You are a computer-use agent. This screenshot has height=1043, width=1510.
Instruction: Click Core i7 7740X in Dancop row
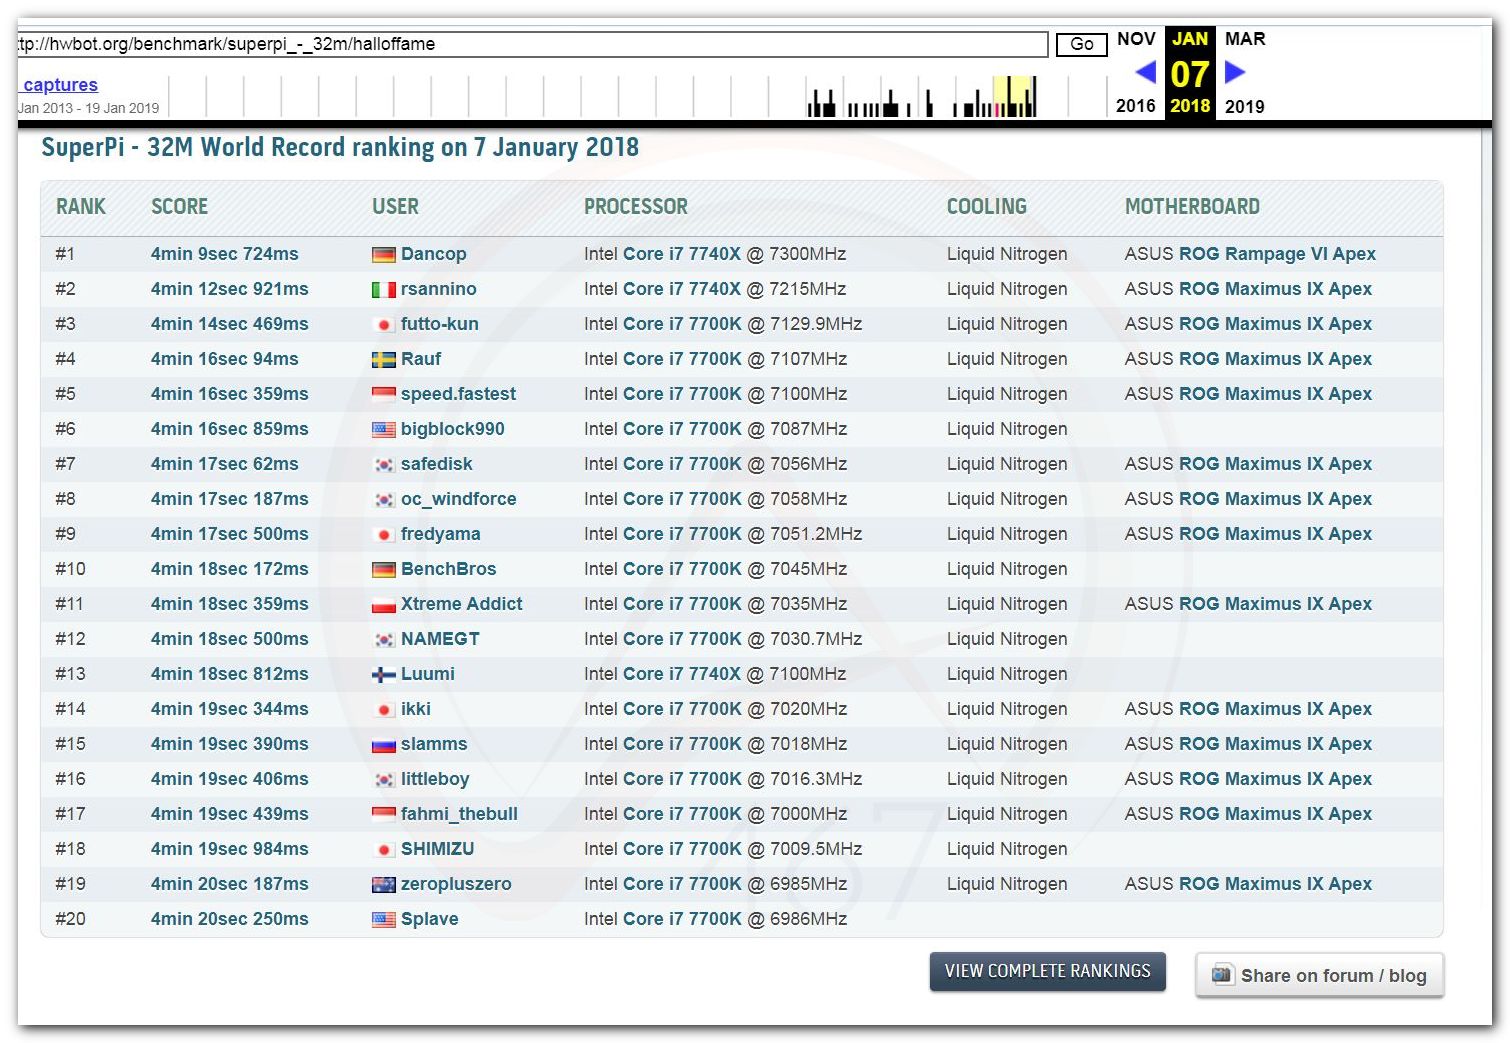[x=682, y=254]
